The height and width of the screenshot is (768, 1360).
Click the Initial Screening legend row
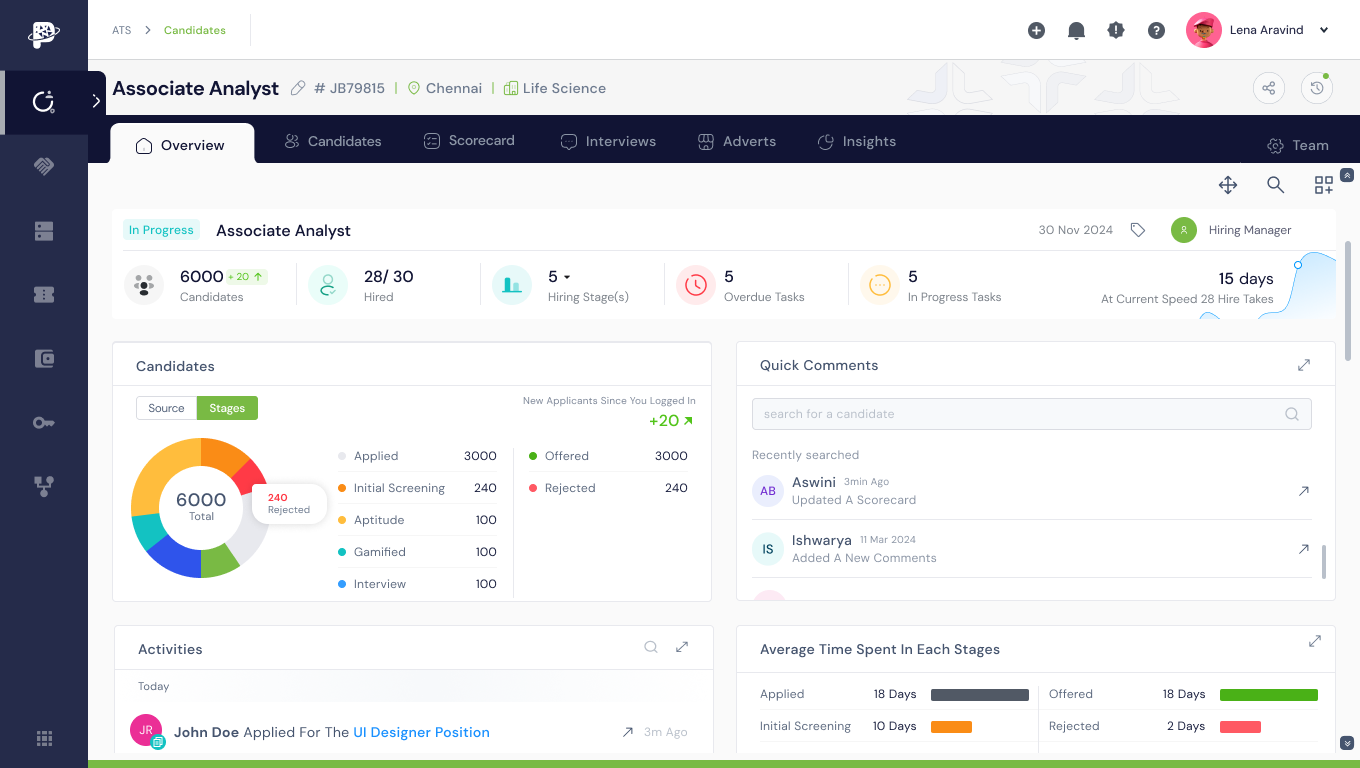(417, 488)
